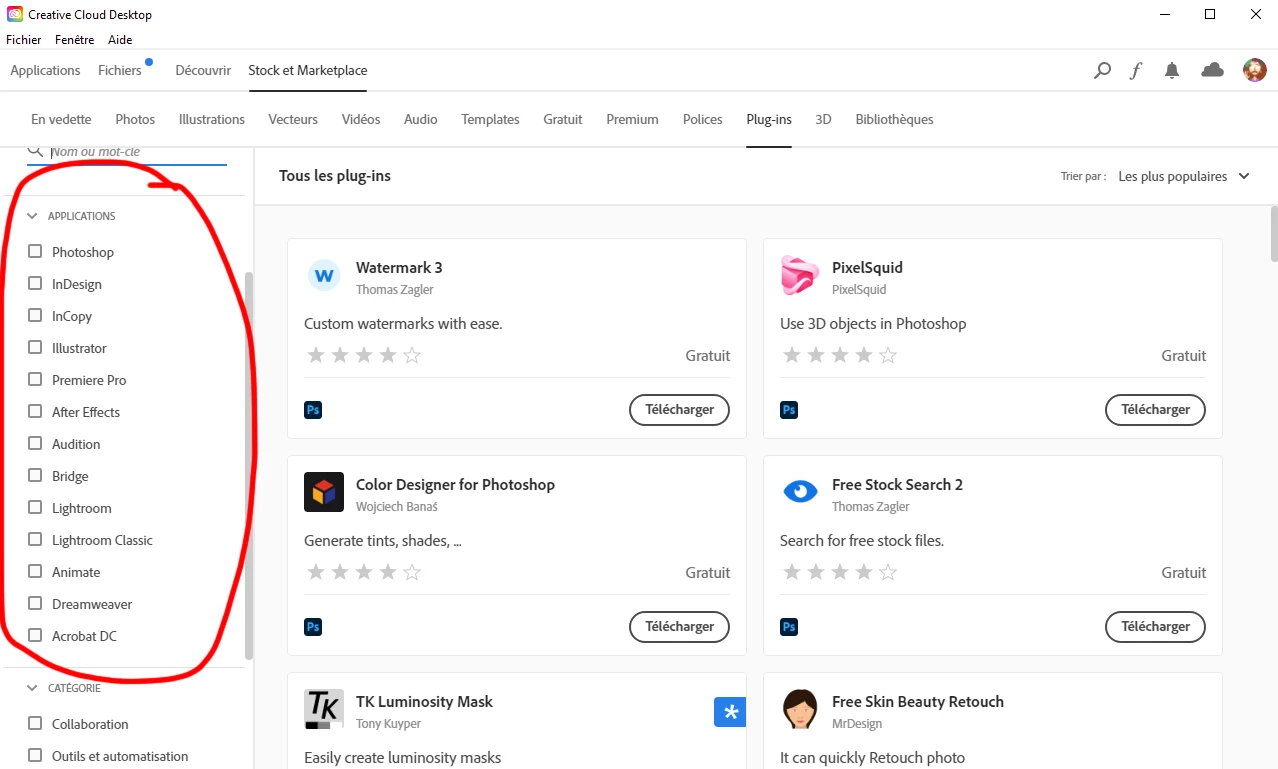Viewport: 1278px width, 769px height.
Task: Switch to the Fichiers tab
Action: pos(120,70)
